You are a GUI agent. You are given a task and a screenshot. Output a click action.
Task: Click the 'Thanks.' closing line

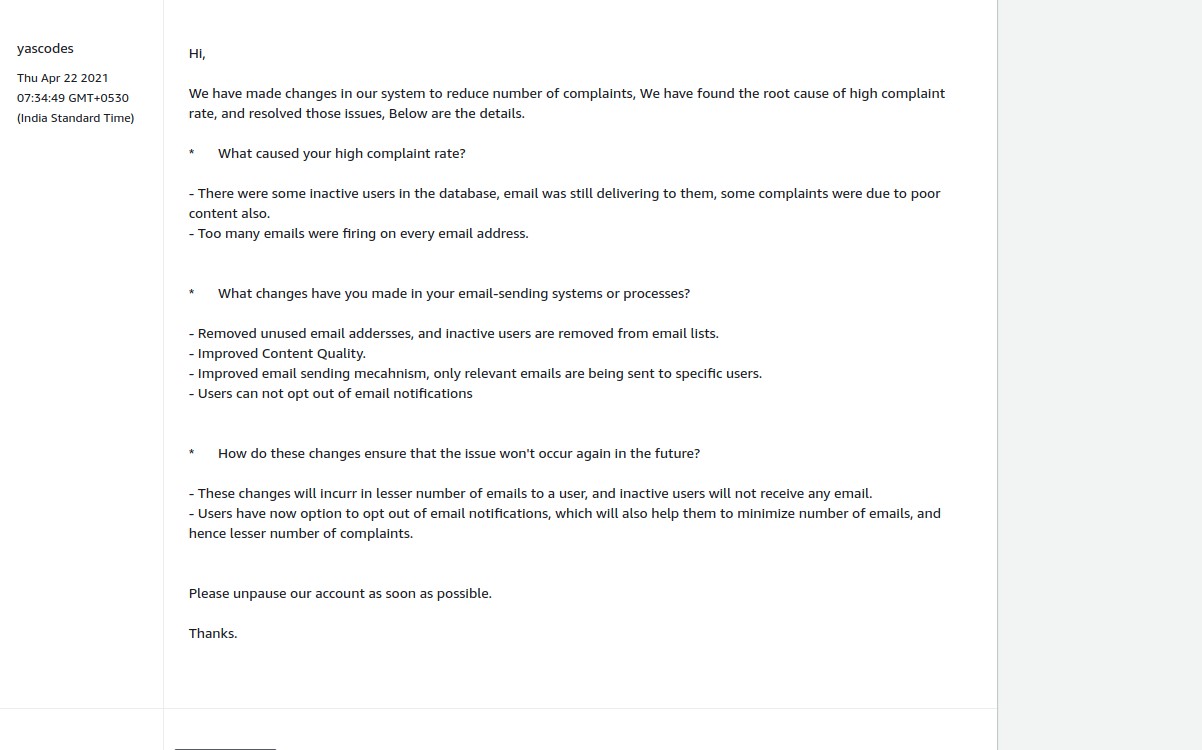coord(213,634)
